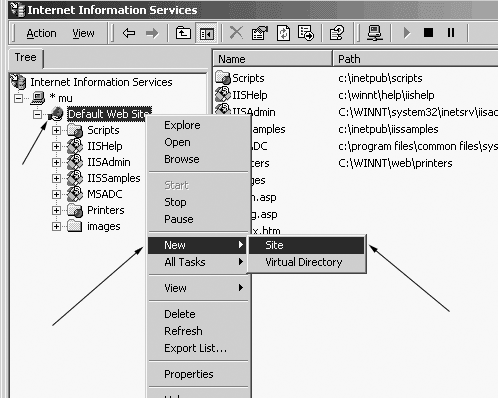
Task: Select Site in New submenu
Action: 307,245
